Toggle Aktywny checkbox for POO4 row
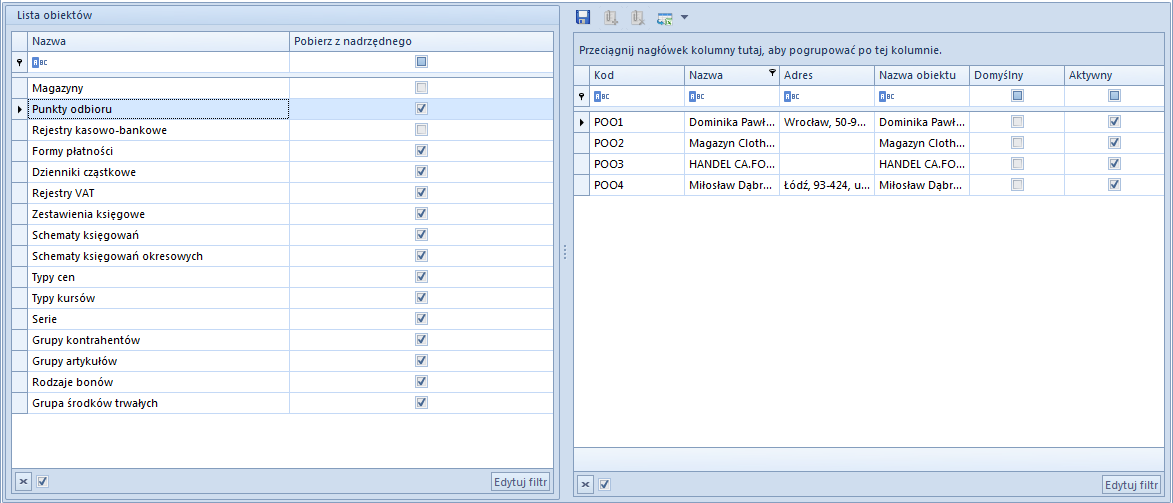 (x=1115, y=184)
